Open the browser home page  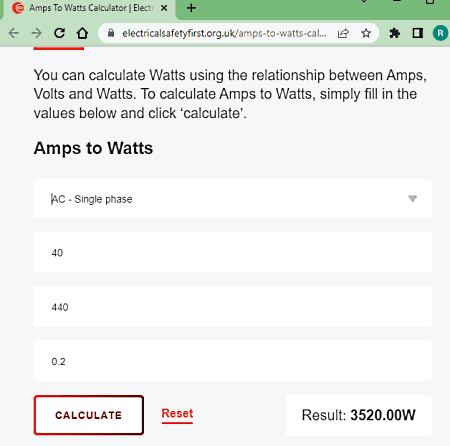[x=82, y=33]
